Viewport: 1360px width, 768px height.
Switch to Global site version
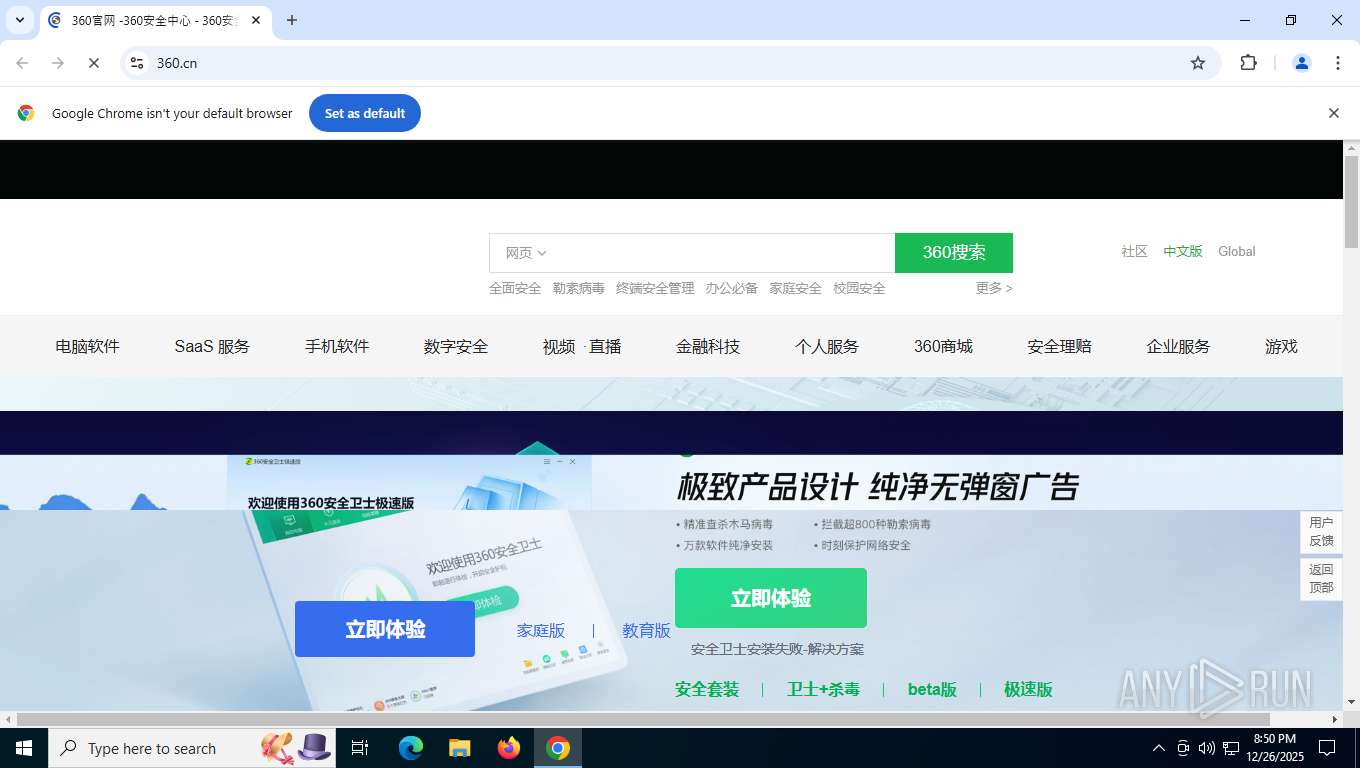point(1237,252)
